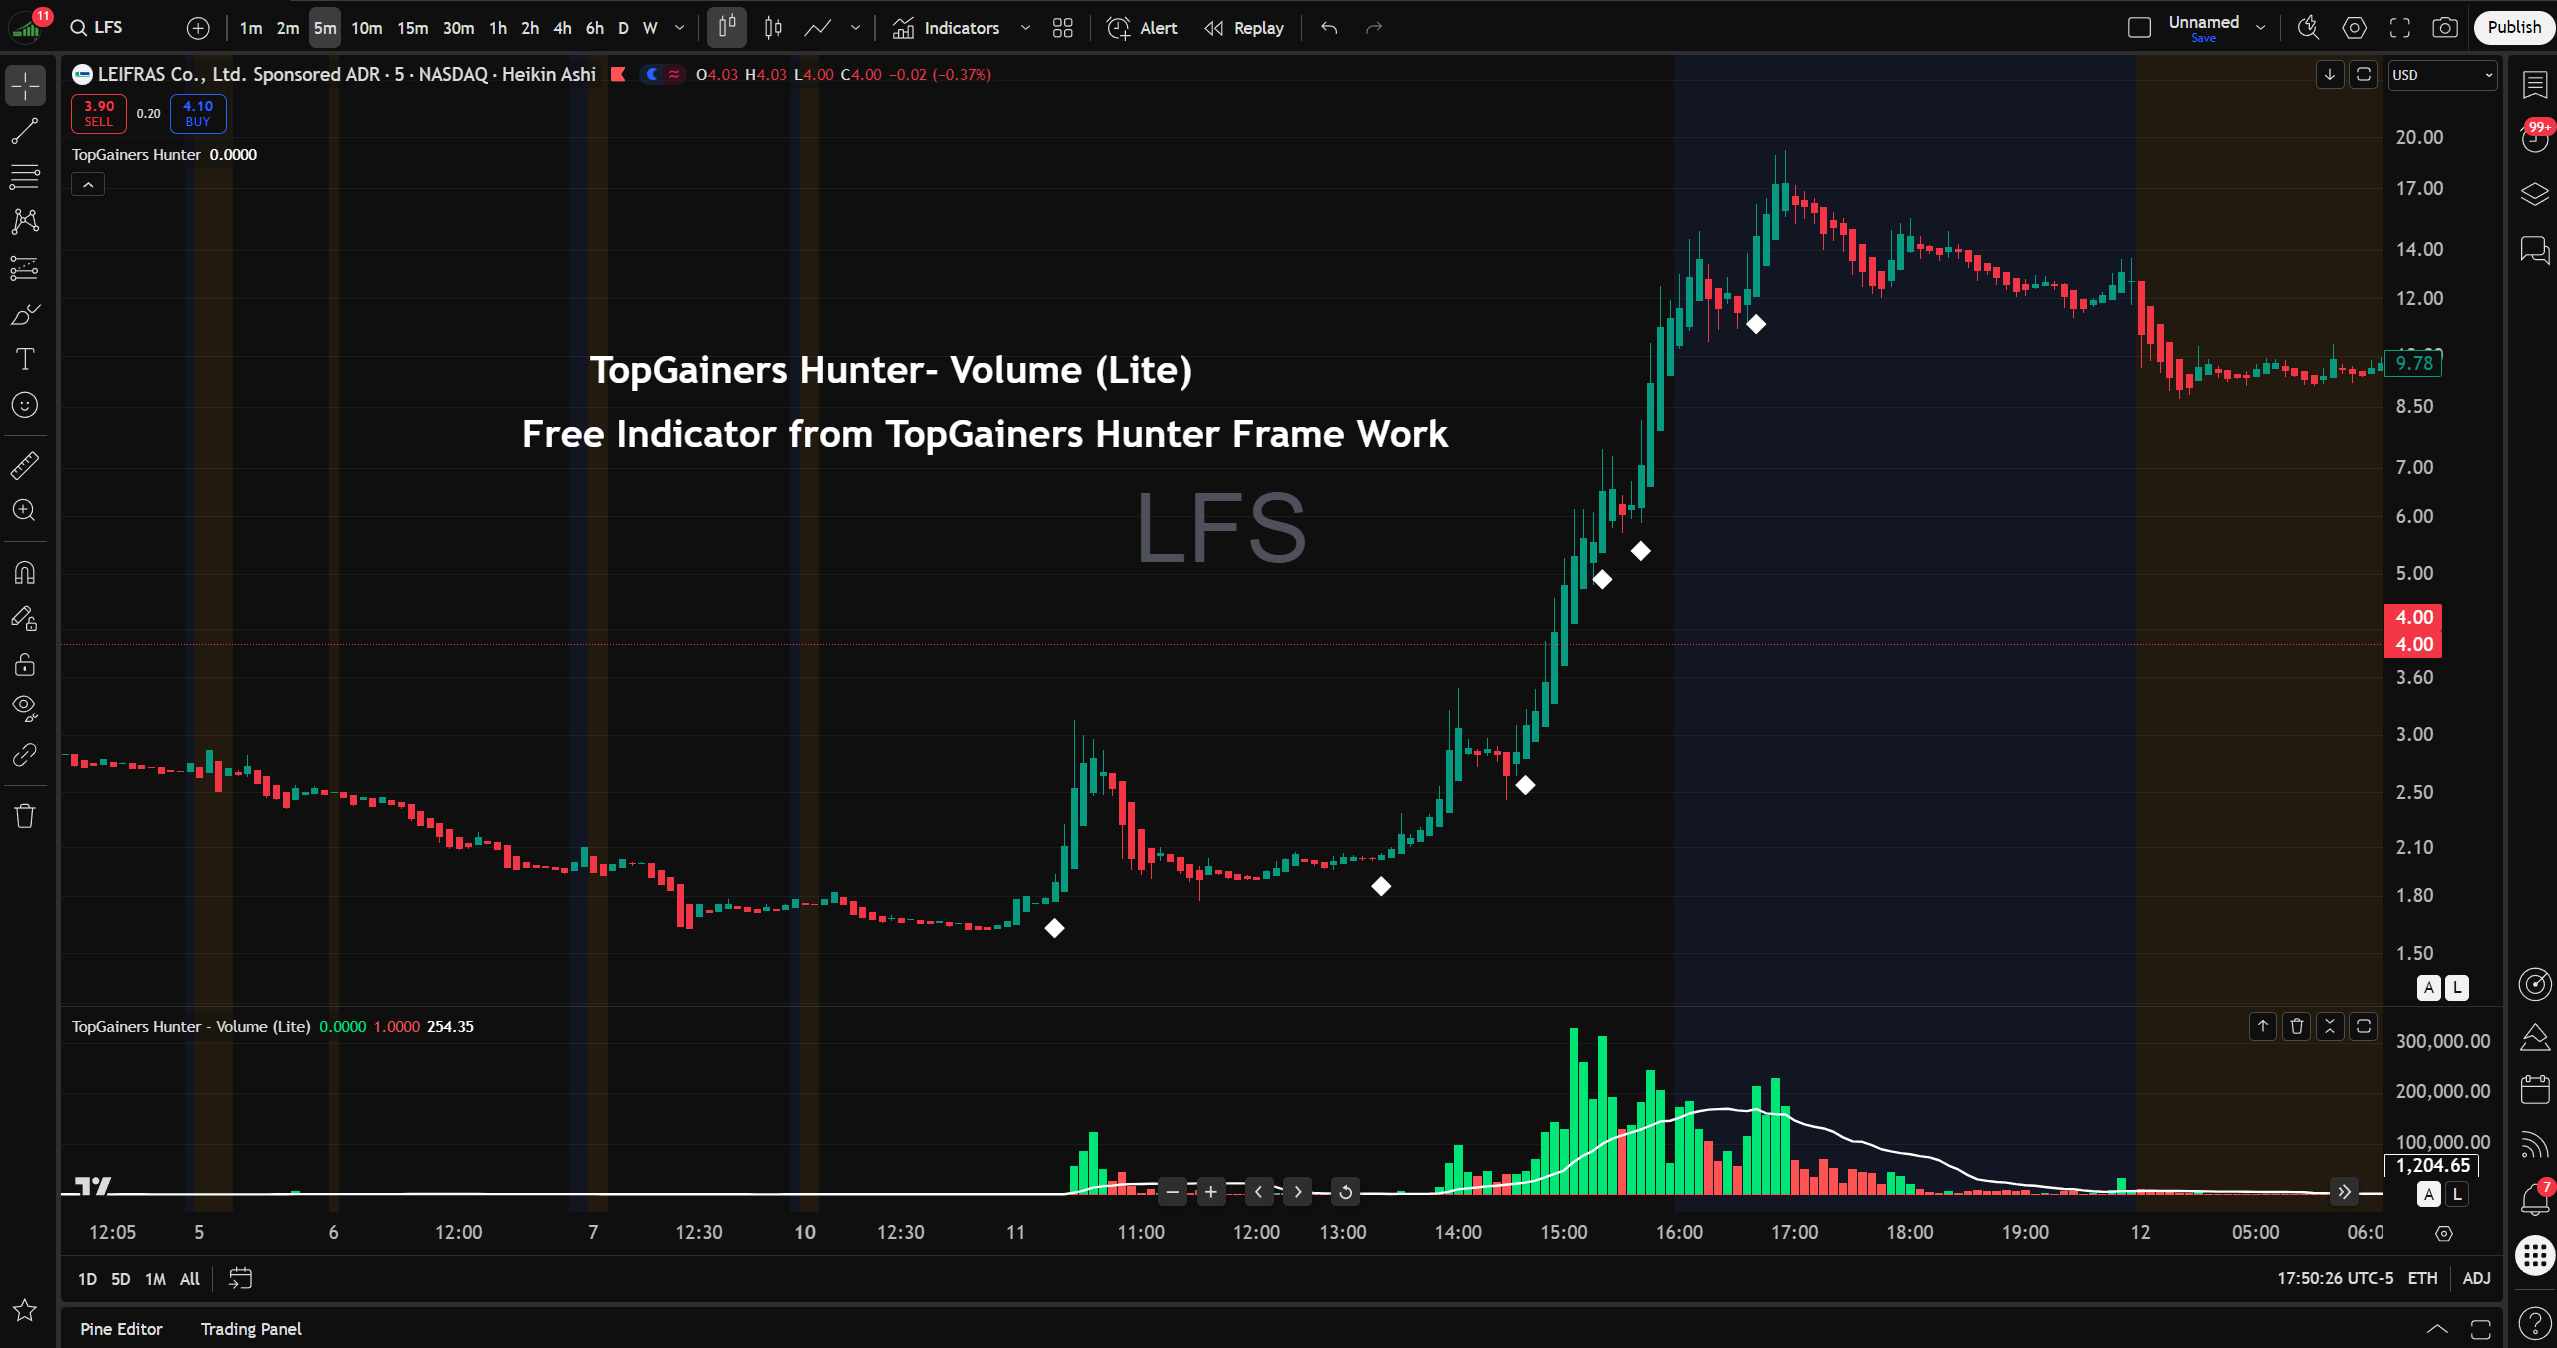The image size is (2557, 1348).
Task: Open chart settings via the gear icon
Action: (2354, 28)
